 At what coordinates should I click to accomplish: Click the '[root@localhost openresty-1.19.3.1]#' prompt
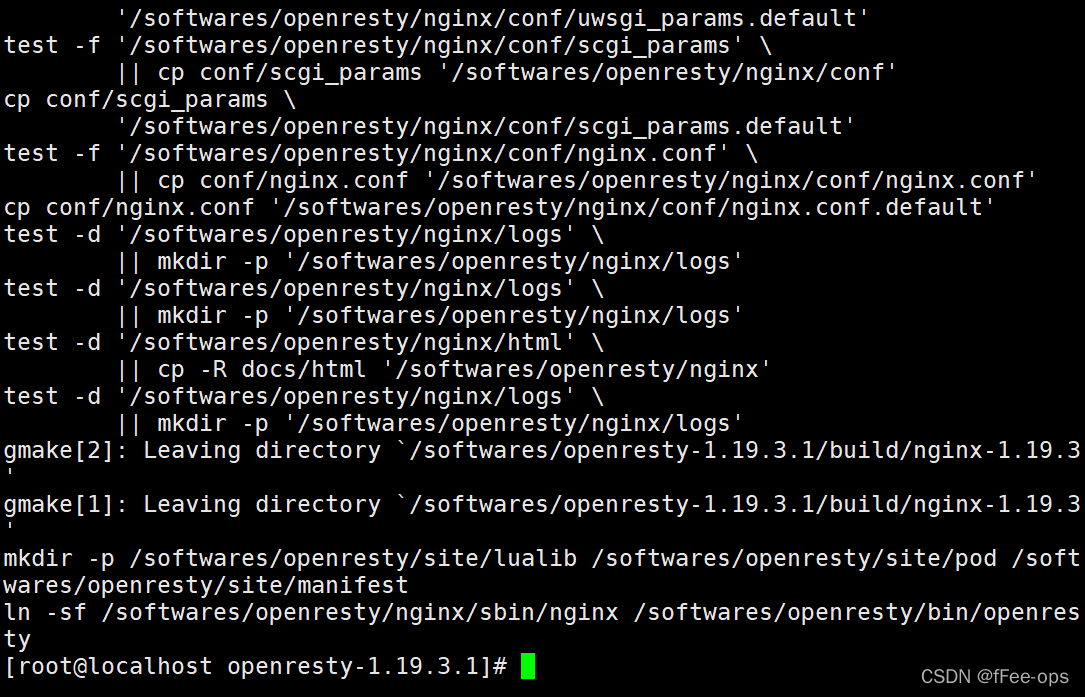pos(256,667)
